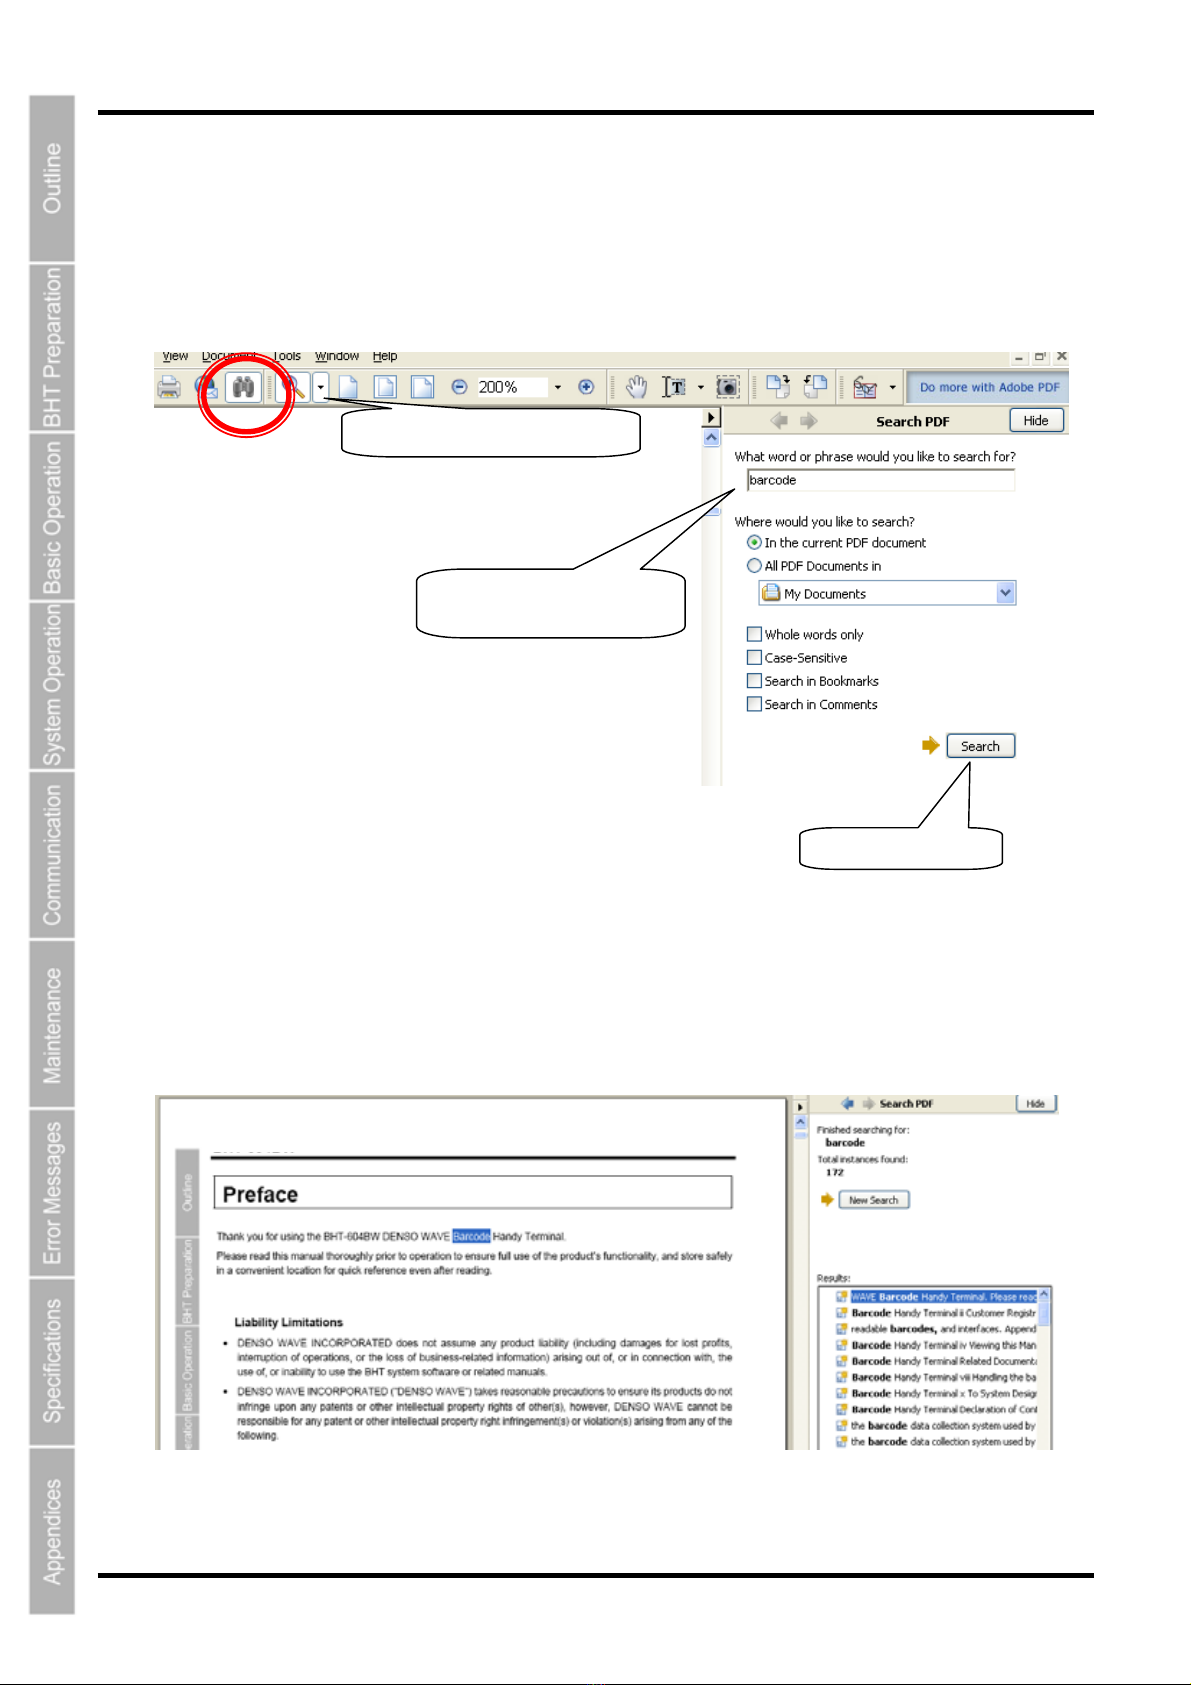Select the Zoom In magnifier tool

(x=292, y=387)
